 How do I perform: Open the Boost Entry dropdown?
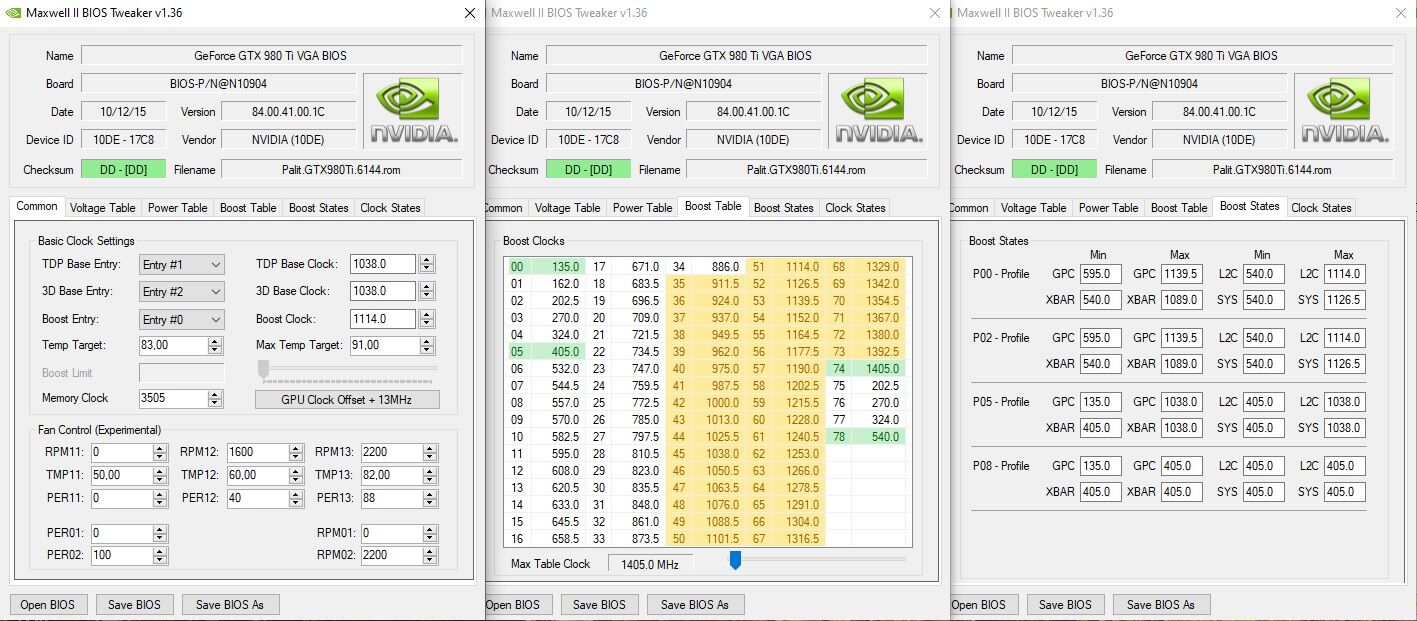[x=182, y=319]
